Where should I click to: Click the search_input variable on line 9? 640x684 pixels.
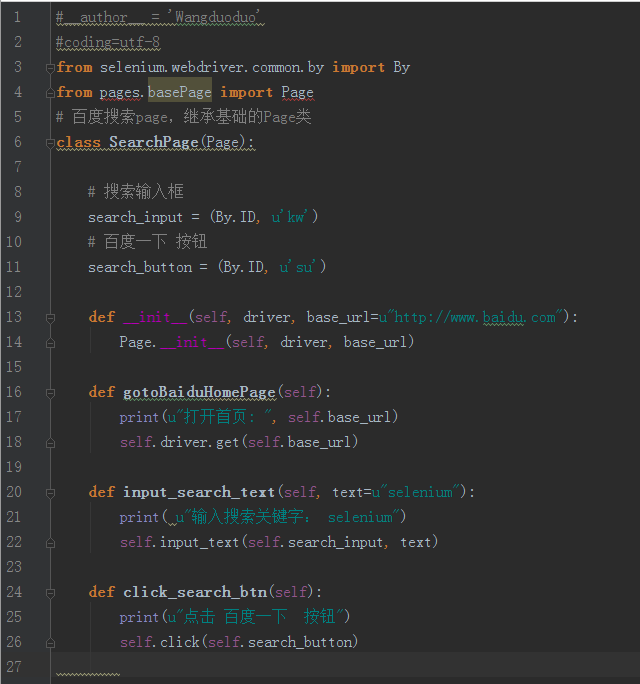(x=135, y=217)
